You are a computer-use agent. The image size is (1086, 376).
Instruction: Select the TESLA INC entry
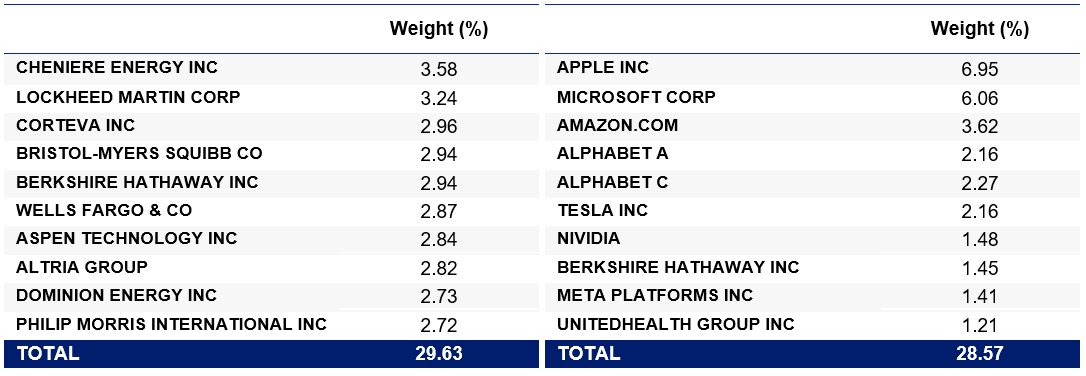point(603,210)
